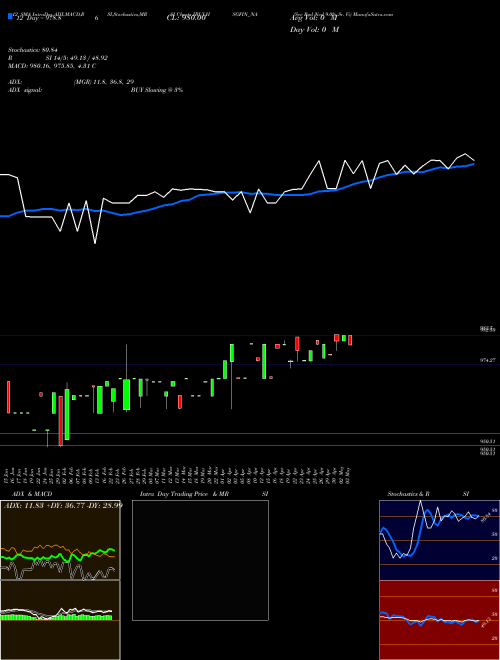The width and height of the screenshot is (500, 660).
Task: Click the 'BUY Slowing @ 5%' signal text
Action: click(x=157, y=90)
